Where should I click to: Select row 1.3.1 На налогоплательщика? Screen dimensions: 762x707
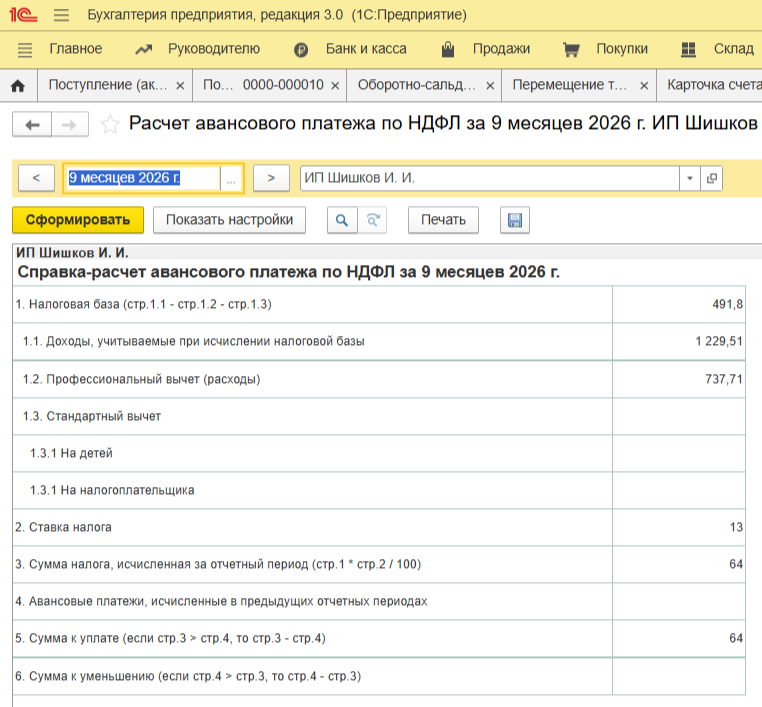112,490
